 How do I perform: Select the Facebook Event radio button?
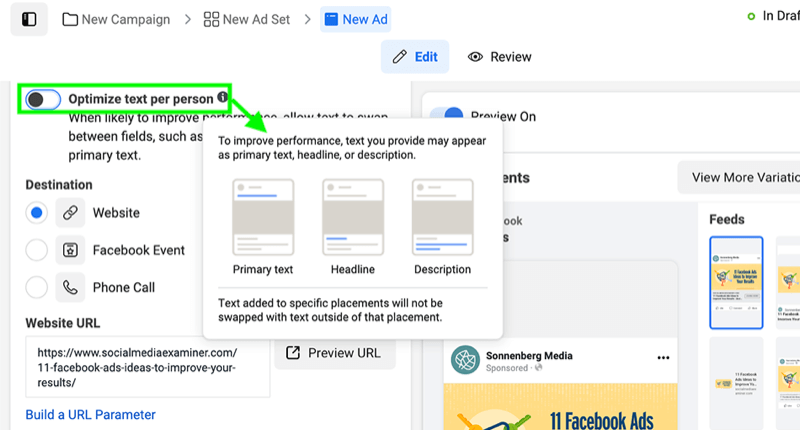tap(36, 250)
